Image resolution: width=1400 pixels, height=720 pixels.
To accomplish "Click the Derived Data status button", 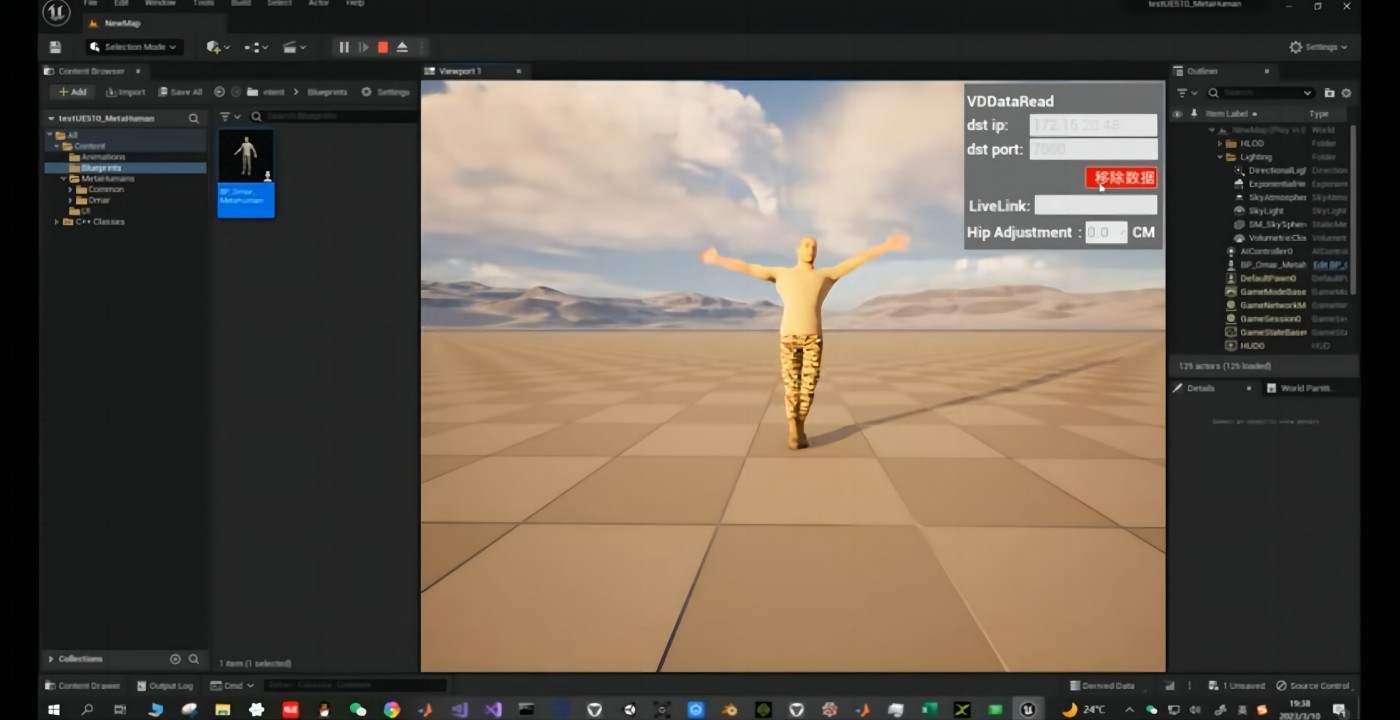I will [x=1102, y=686].
